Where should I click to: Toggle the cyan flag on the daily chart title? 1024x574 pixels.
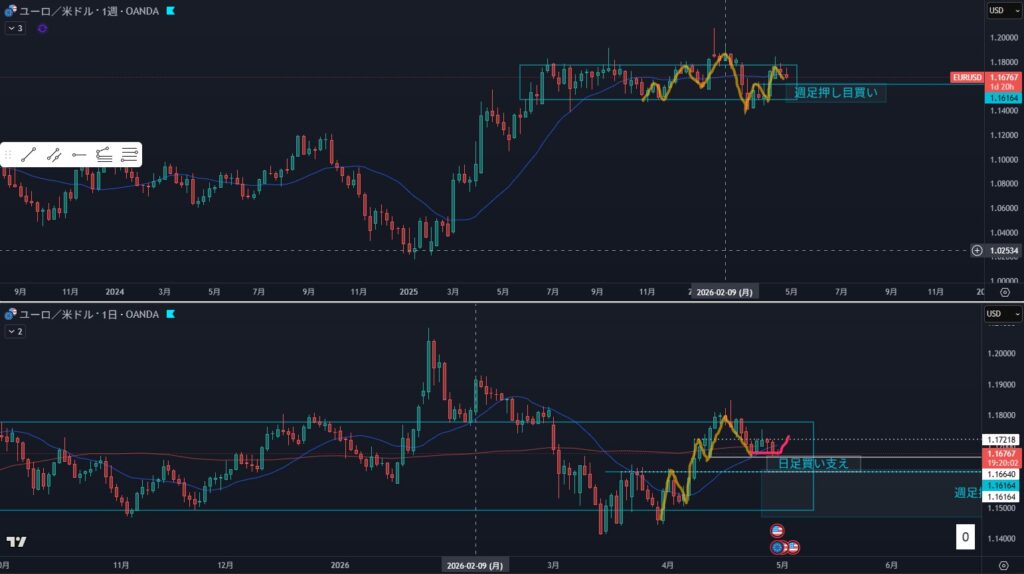coord(171,314)
